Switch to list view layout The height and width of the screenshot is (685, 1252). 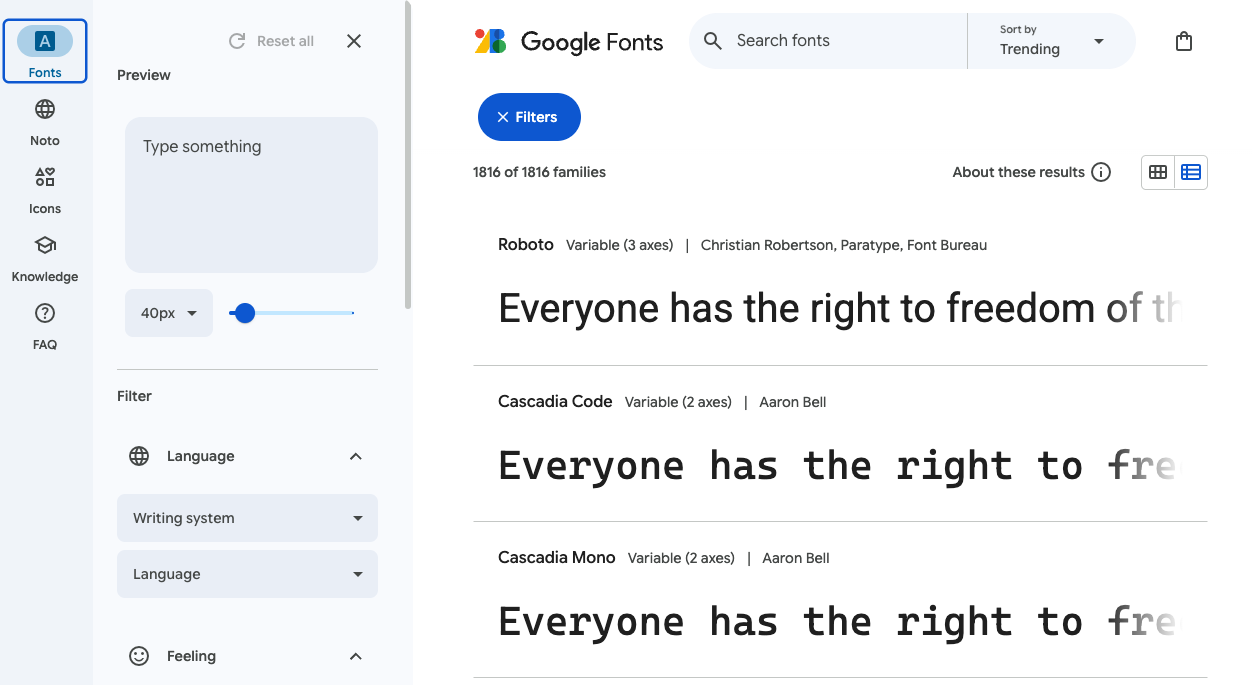pyautogui.click(x=1190, y=172)
